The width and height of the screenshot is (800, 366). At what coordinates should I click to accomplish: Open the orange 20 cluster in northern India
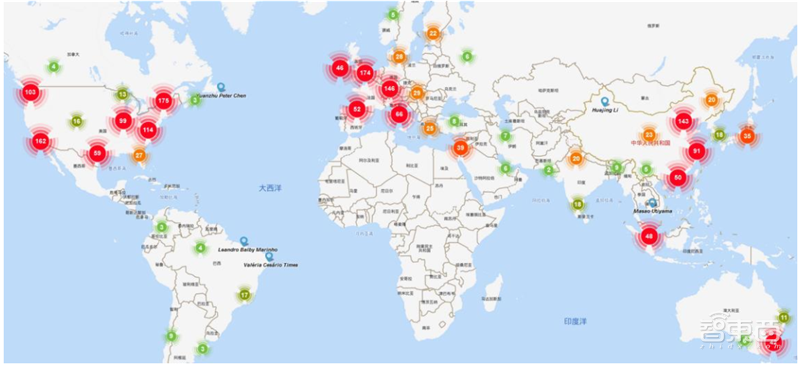pyautogui.click(x=576, y=159)
